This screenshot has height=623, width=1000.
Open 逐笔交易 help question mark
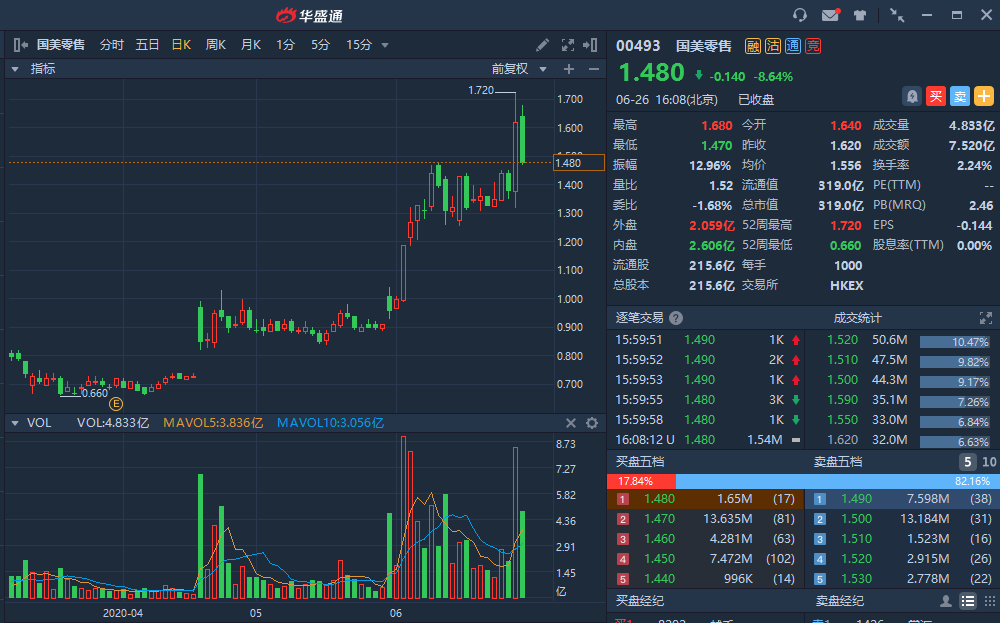[x=677, y=318]
